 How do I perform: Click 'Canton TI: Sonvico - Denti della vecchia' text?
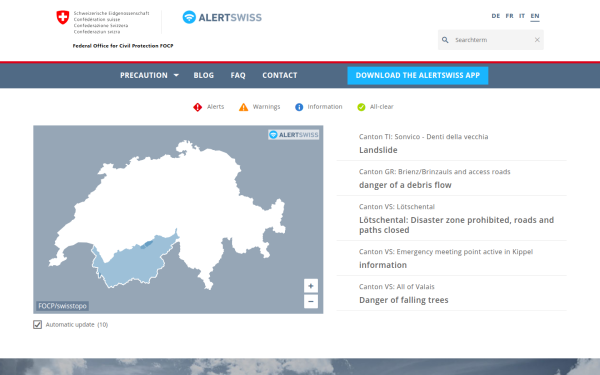424,137
